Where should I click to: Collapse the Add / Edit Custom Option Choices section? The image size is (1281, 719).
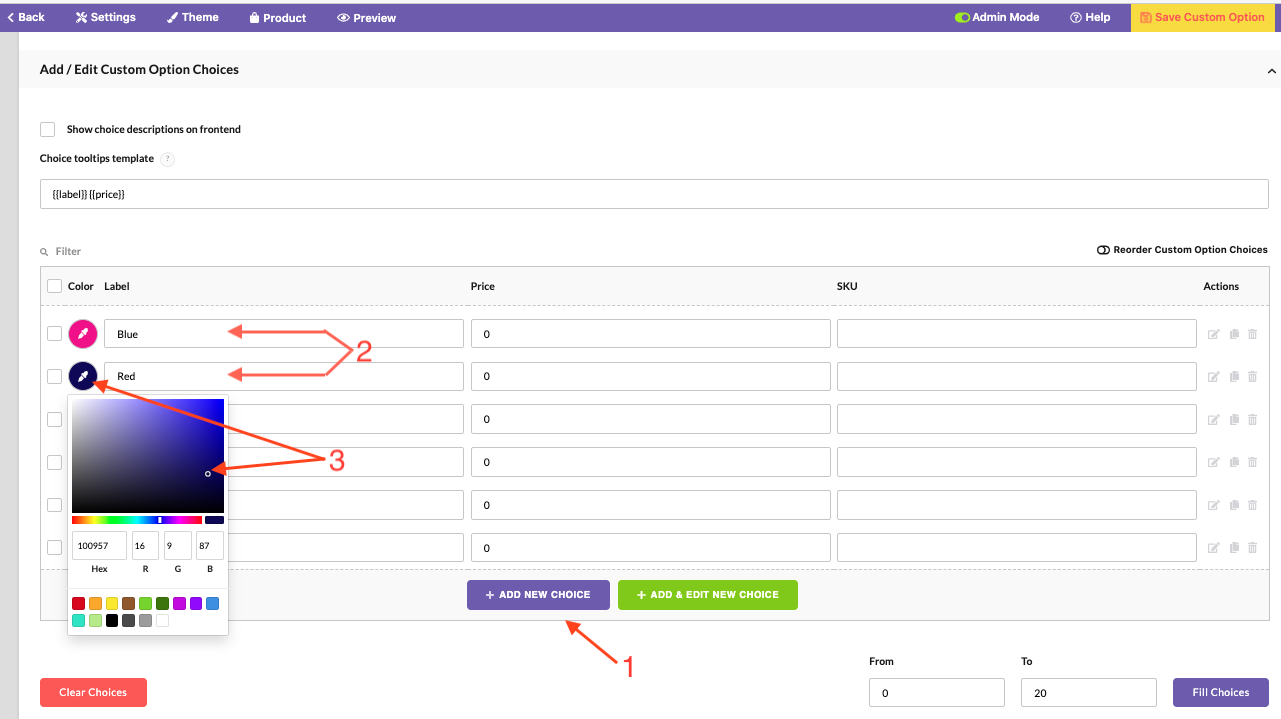point(1271,70)
